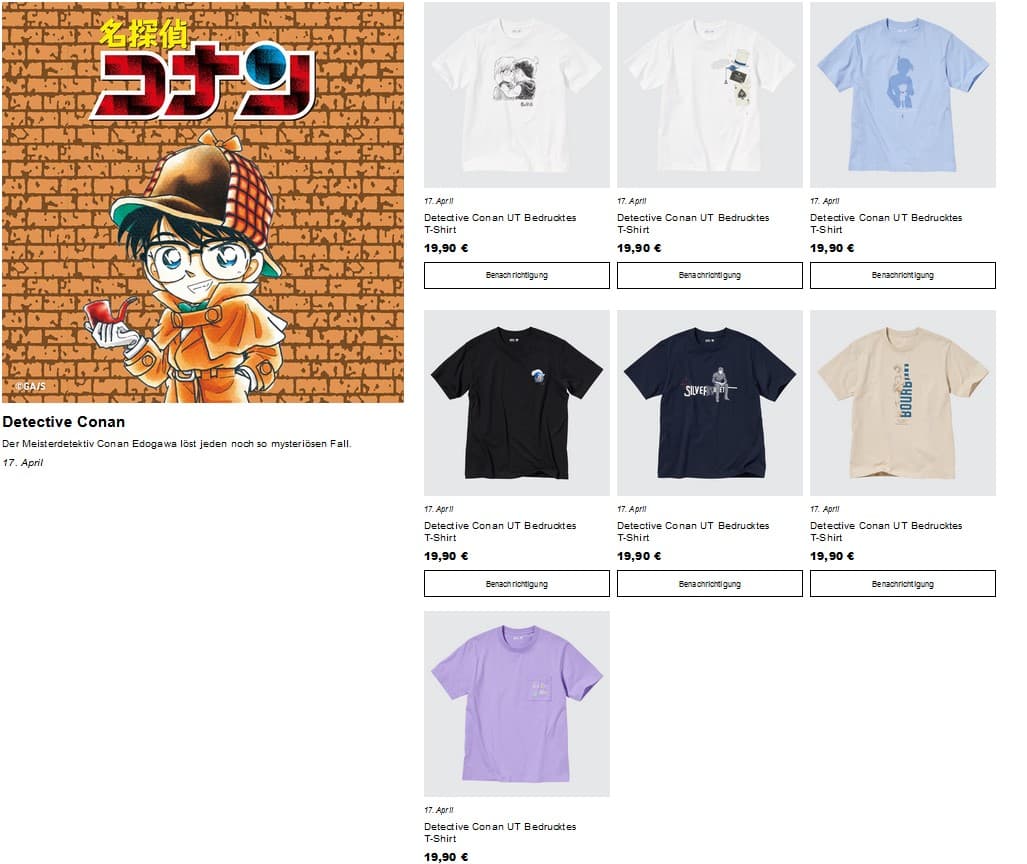View the beige Bourbon print T-shirt

(x=903, y=403)
